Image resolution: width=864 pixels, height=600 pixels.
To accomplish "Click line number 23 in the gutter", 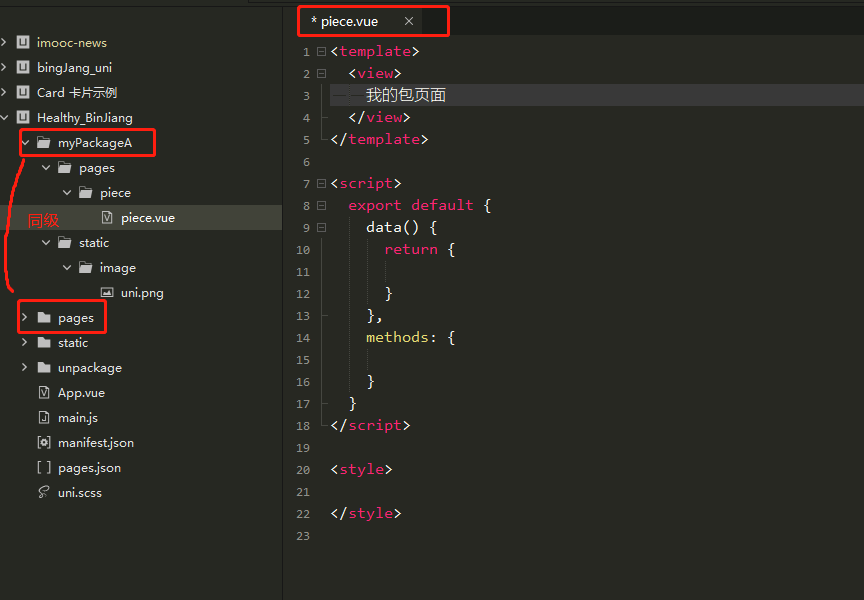I will pos(303,536).
